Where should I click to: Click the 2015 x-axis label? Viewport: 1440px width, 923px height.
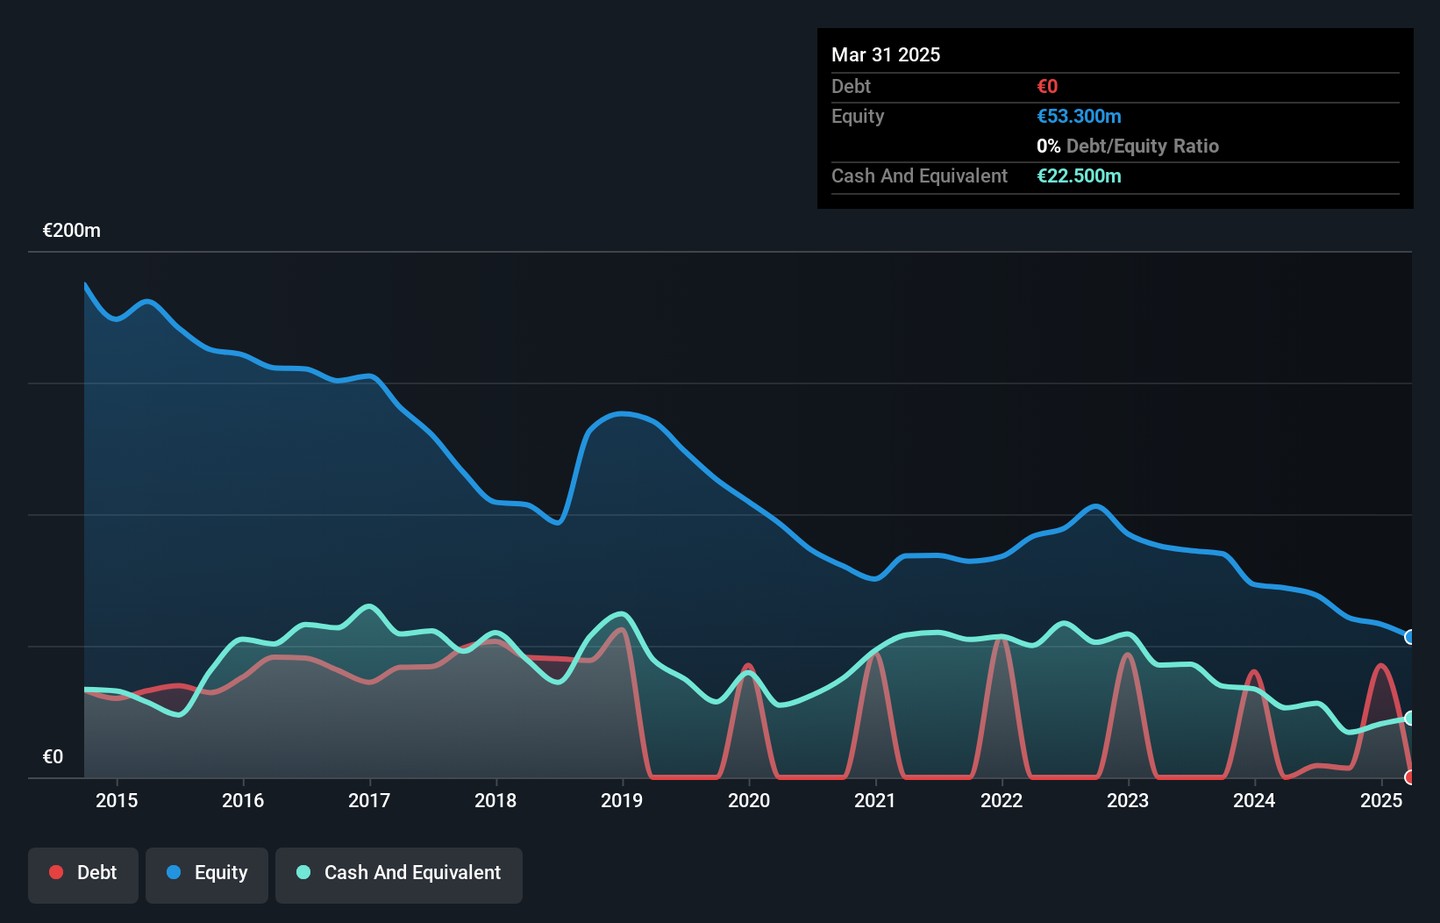pos(117,800)
